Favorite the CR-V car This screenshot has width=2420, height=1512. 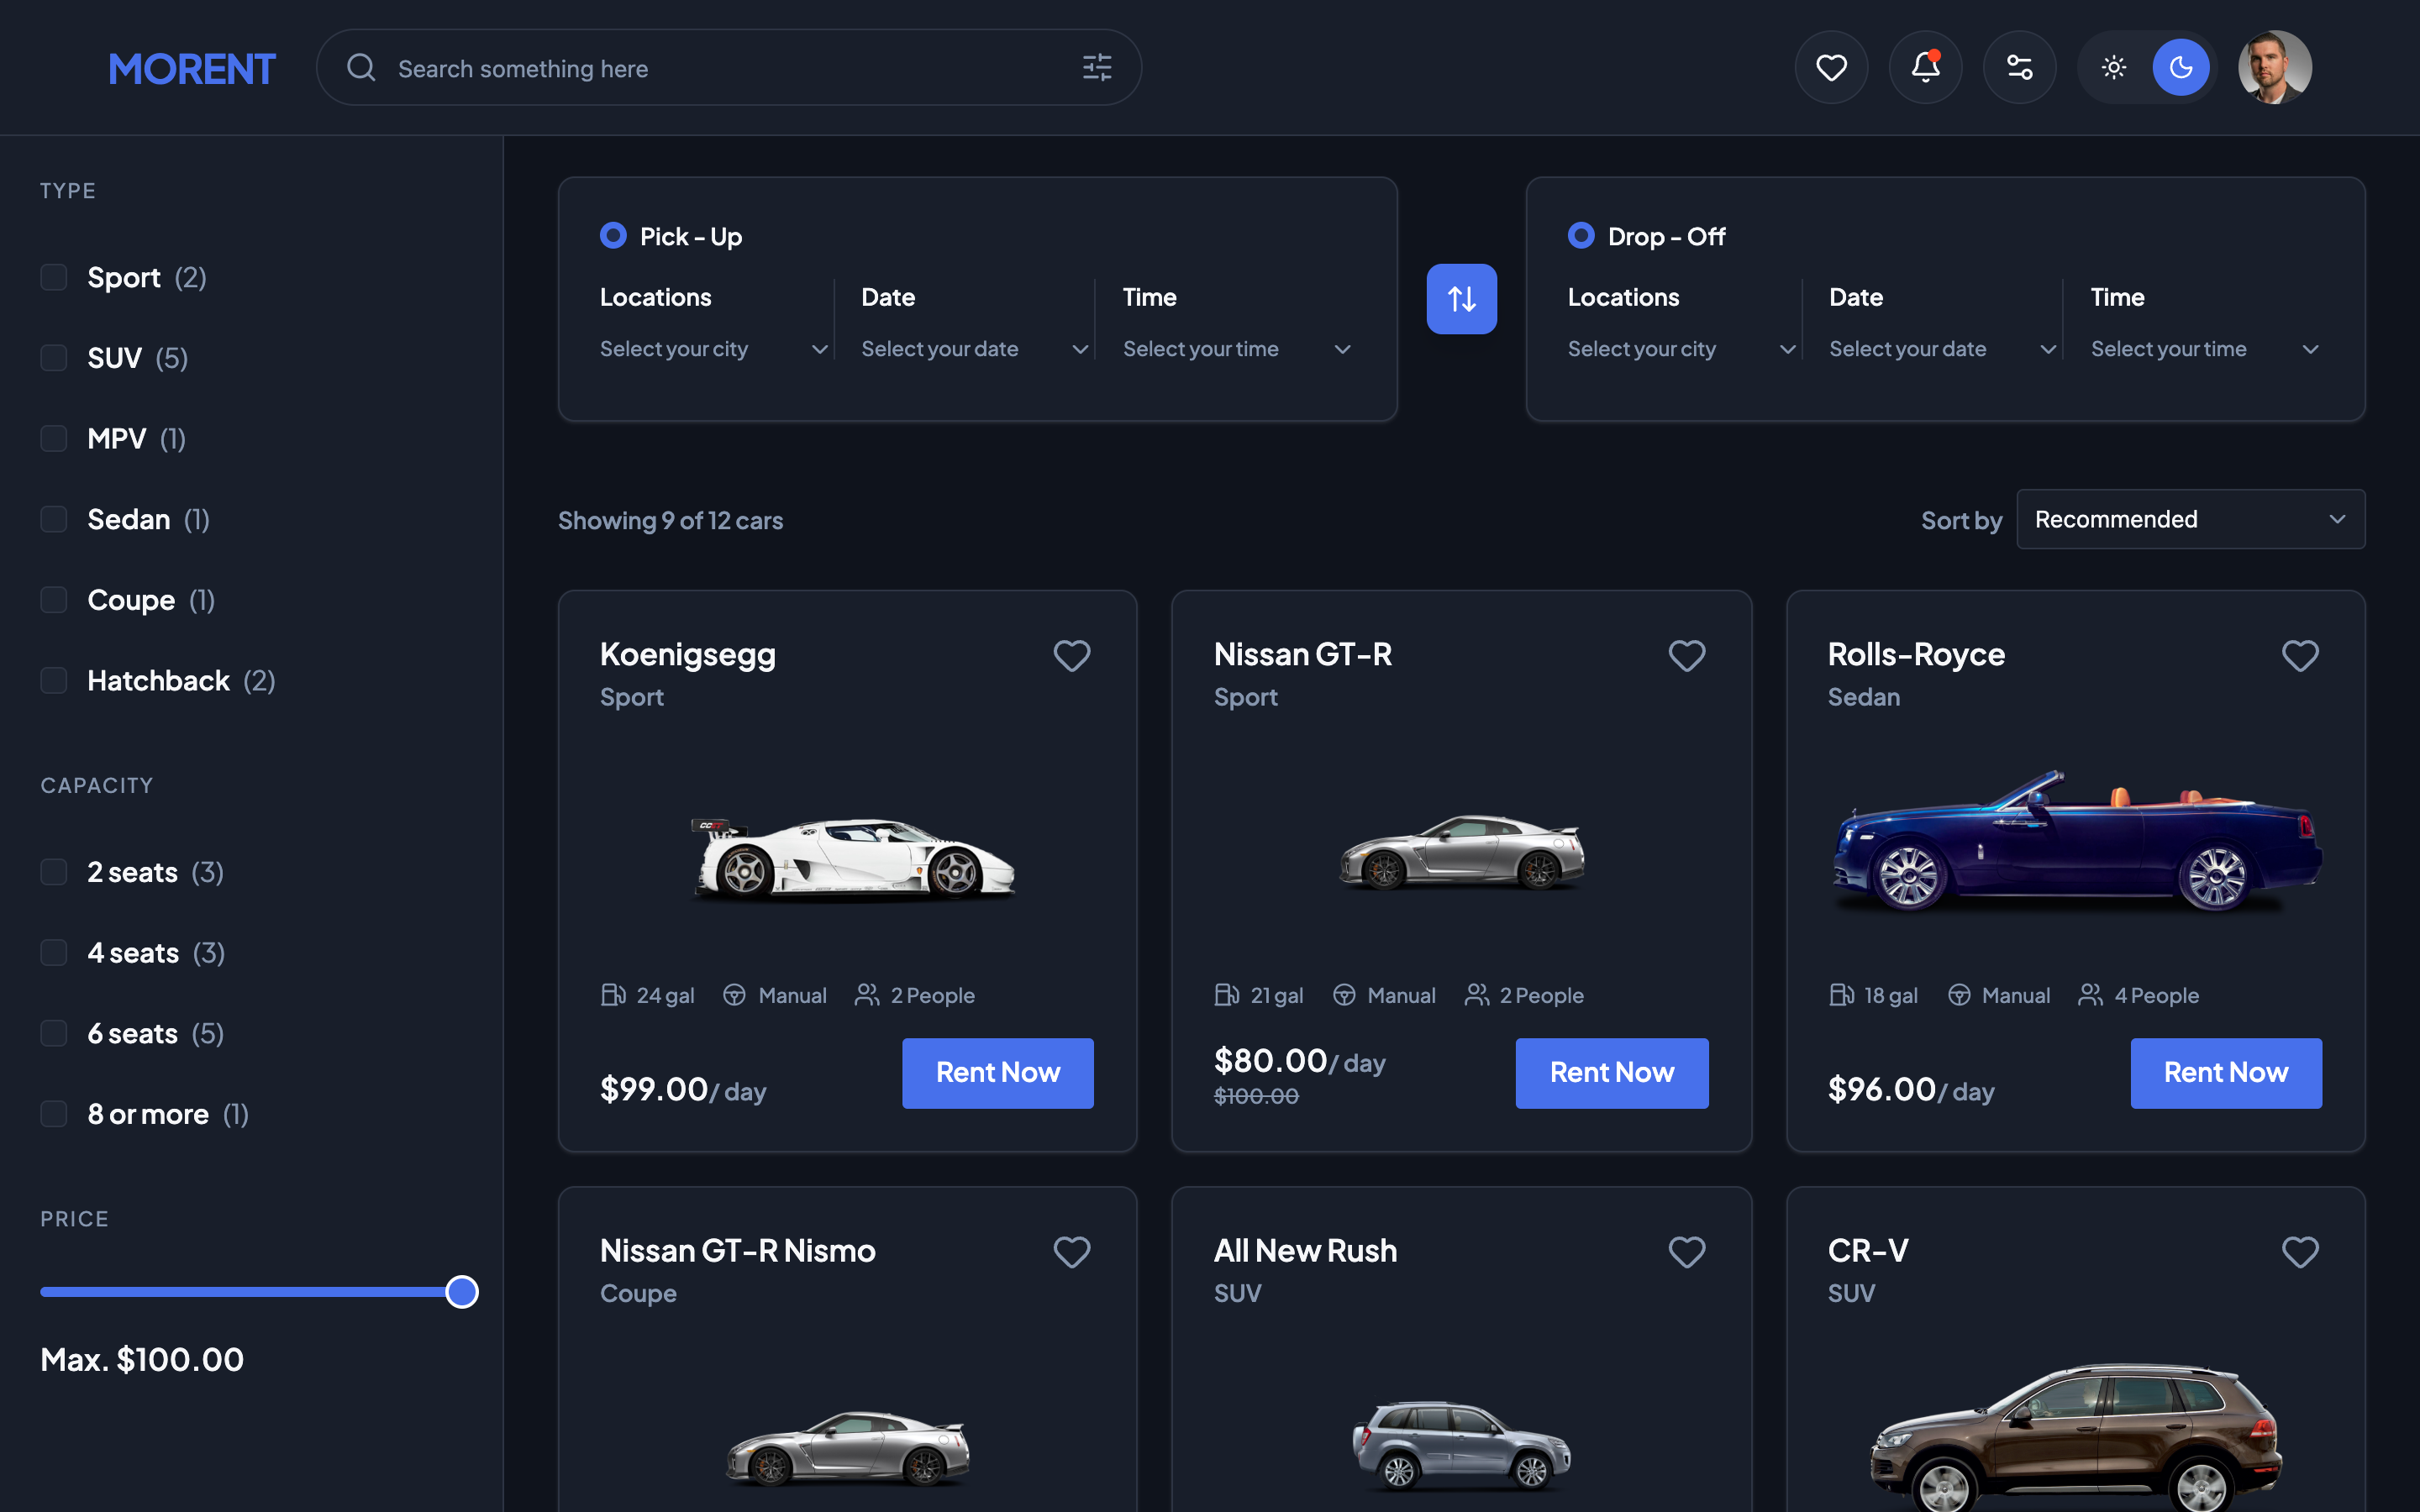click(x=2300, y=1252)
